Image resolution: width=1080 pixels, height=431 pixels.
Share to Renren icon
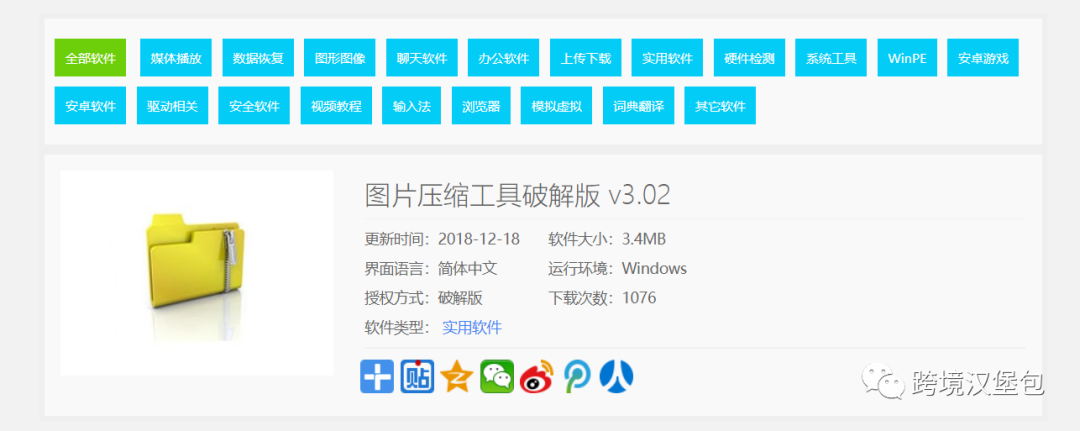coord(616,375)
